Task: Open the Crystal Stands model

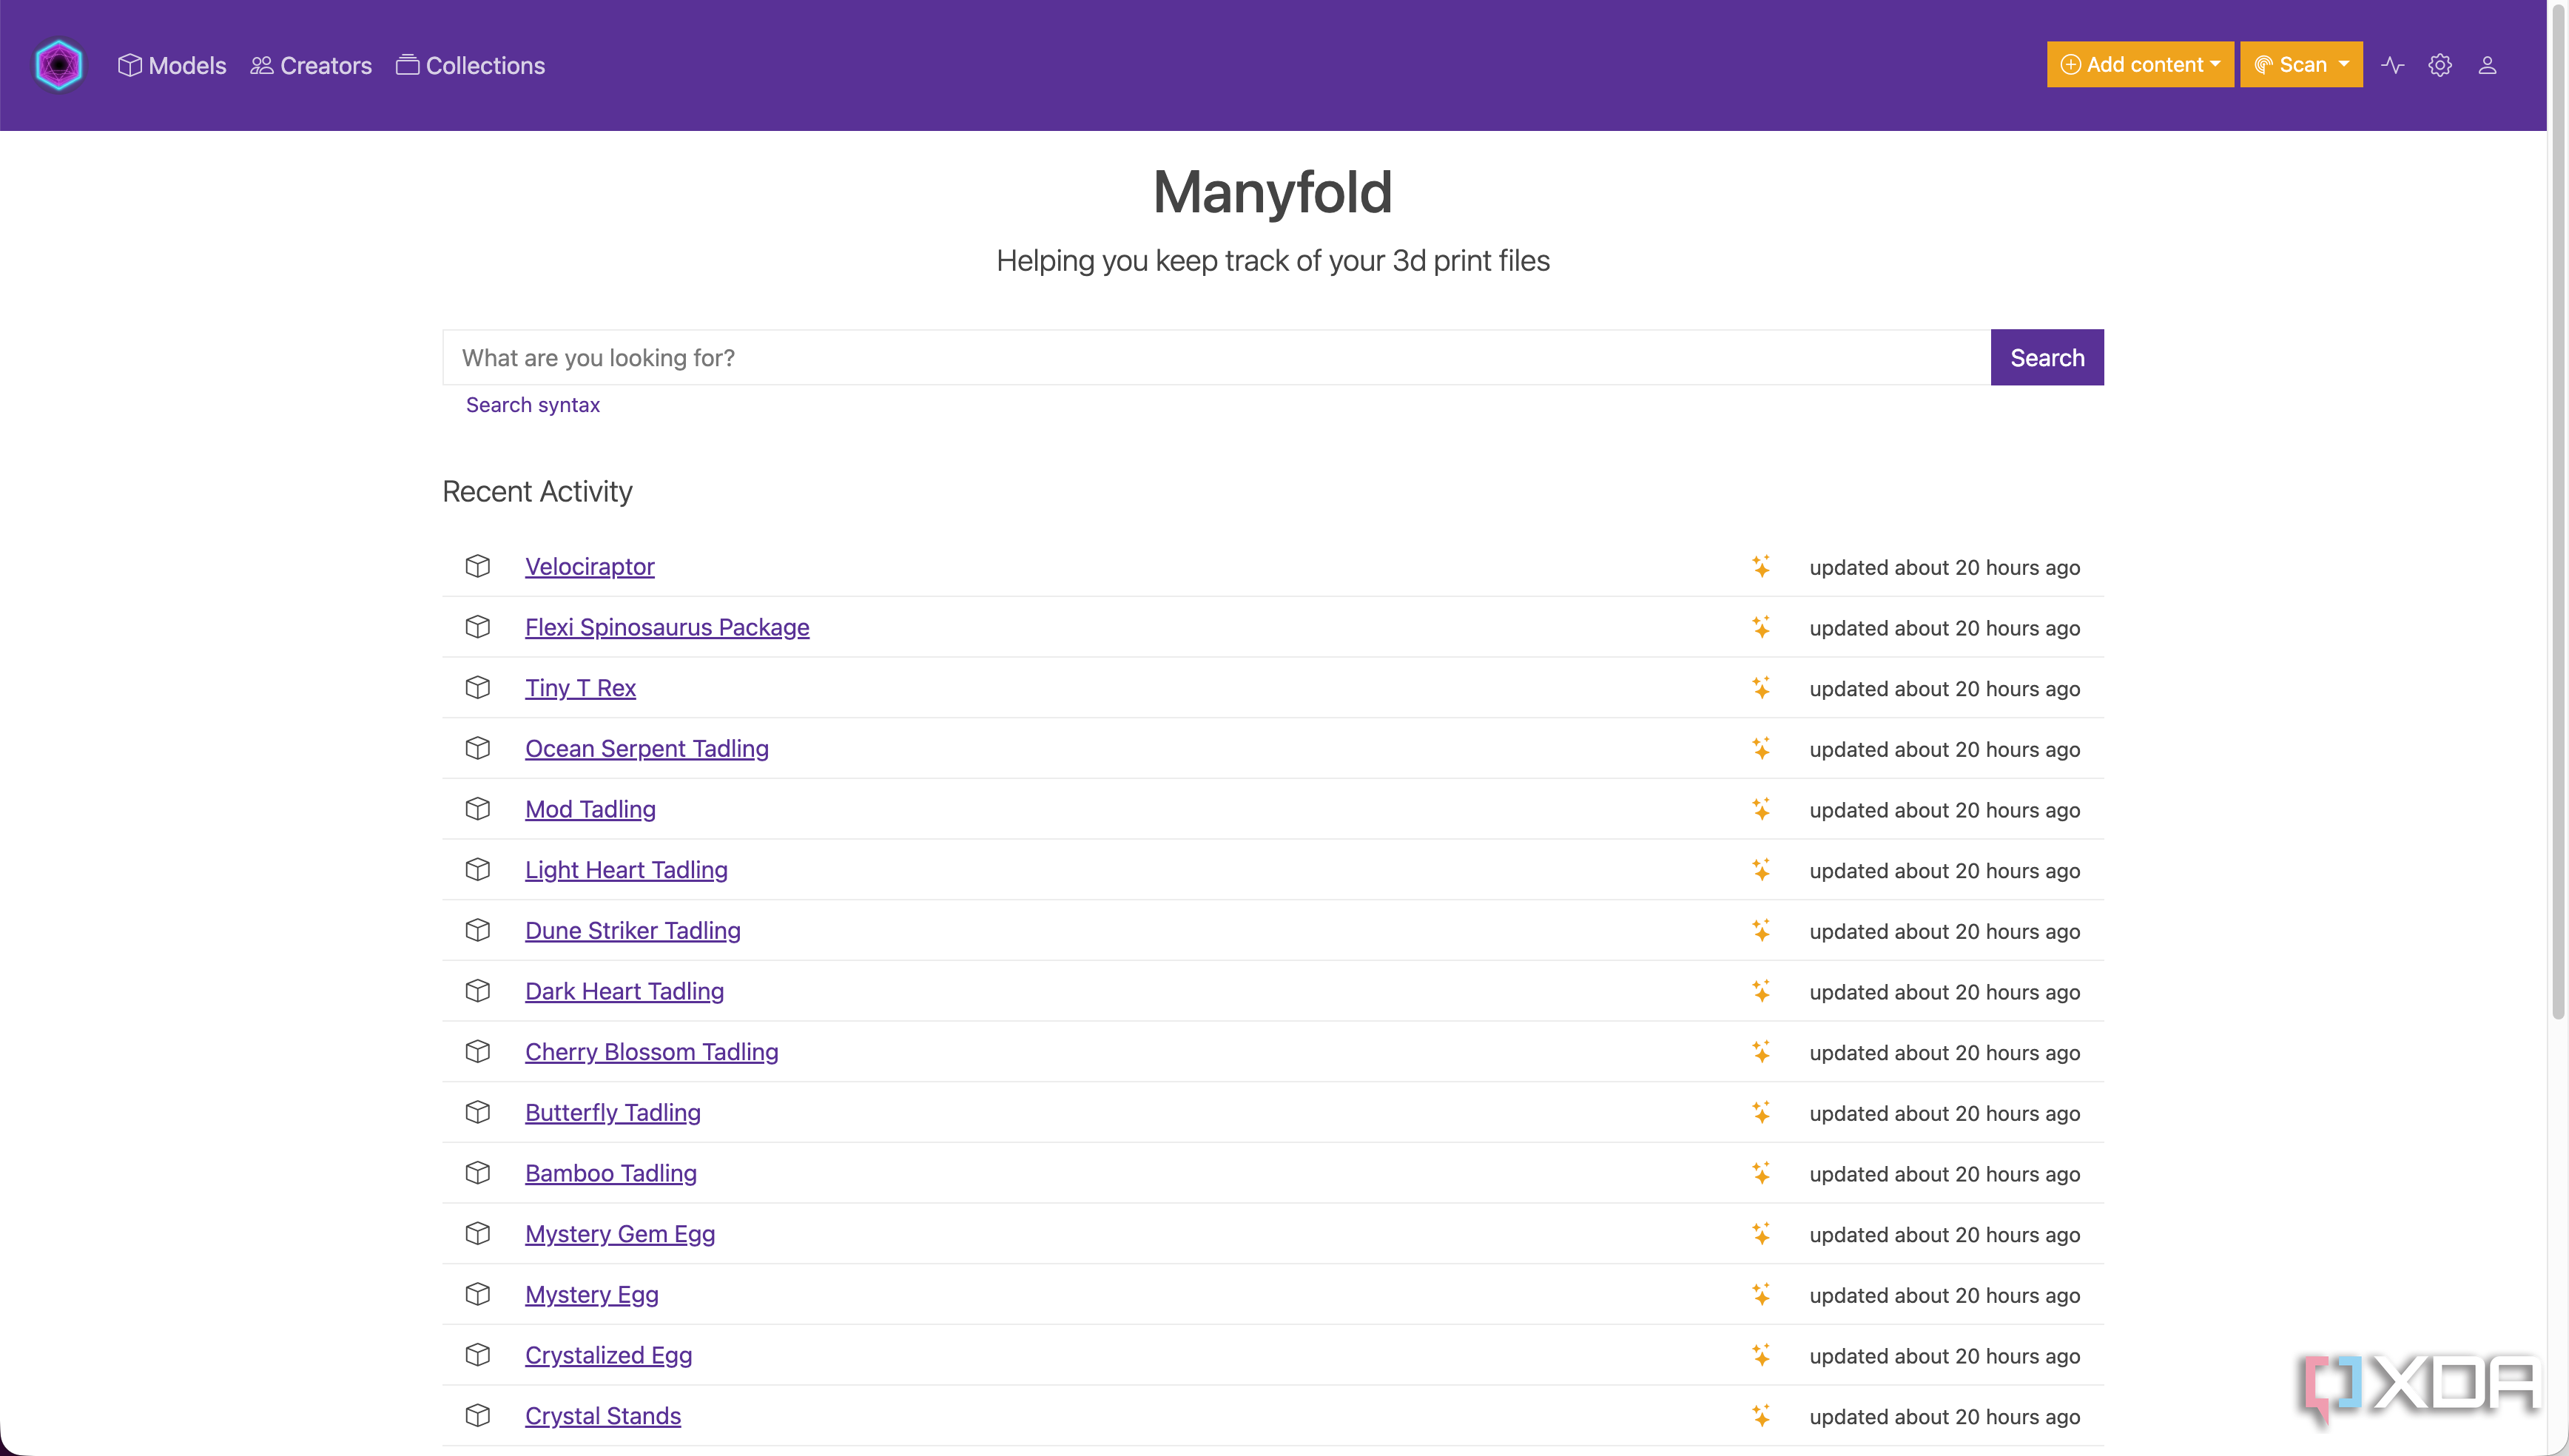Action: pyautogui.click(x=603, y=1416)
